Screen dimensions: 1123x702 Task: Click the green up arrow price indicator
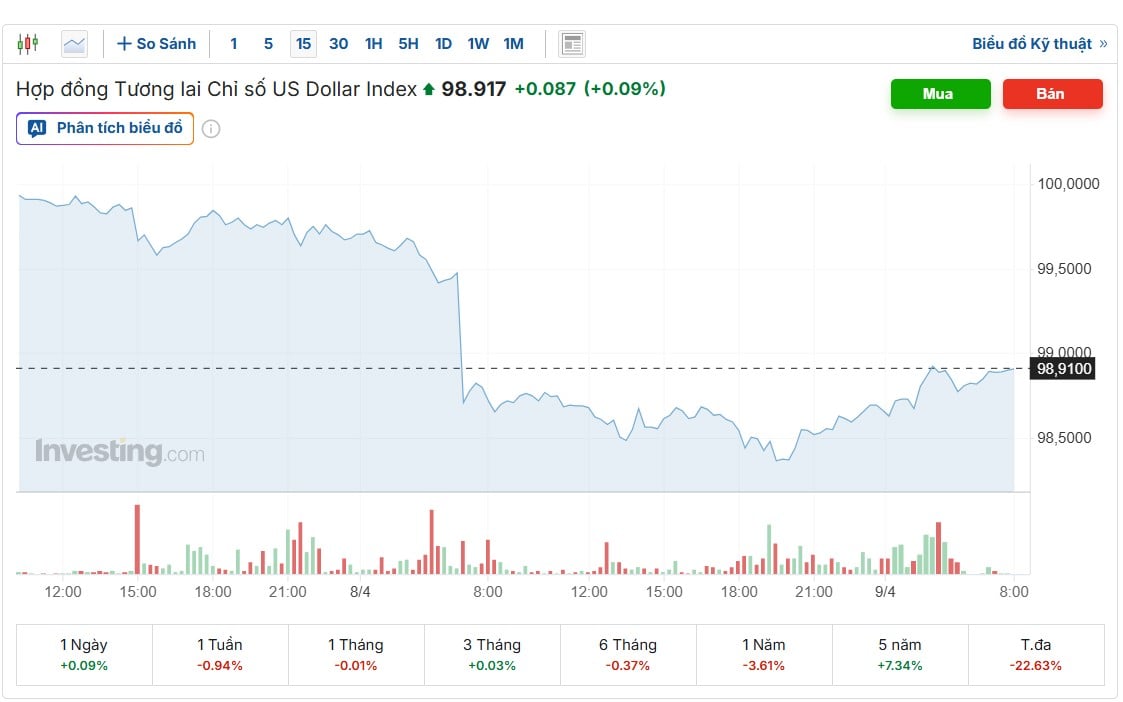429,90
